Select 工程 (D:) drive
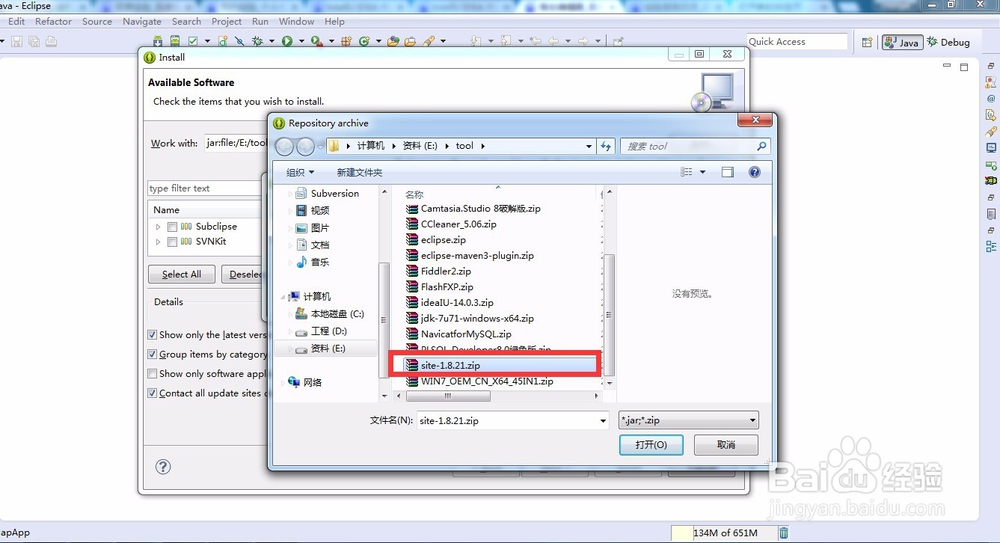The height and width of the screenshot is (543, 1000). pos(321,331)
